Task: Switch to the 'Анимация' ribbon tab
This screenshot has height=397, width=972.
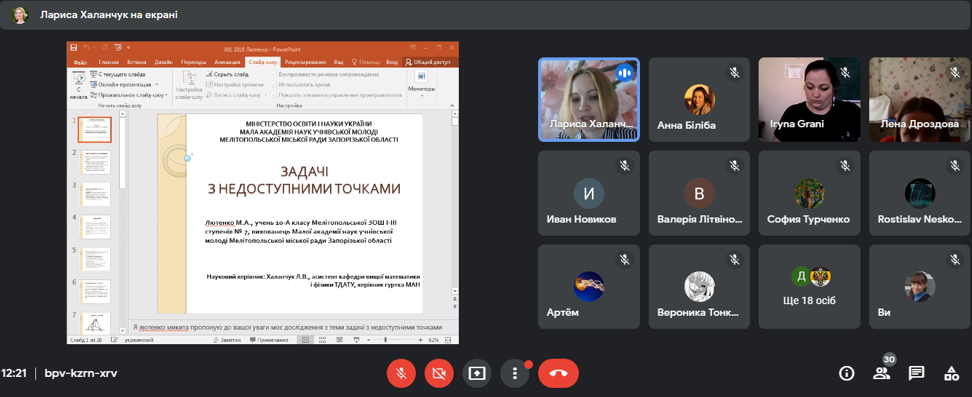Action: coord(228,62)
